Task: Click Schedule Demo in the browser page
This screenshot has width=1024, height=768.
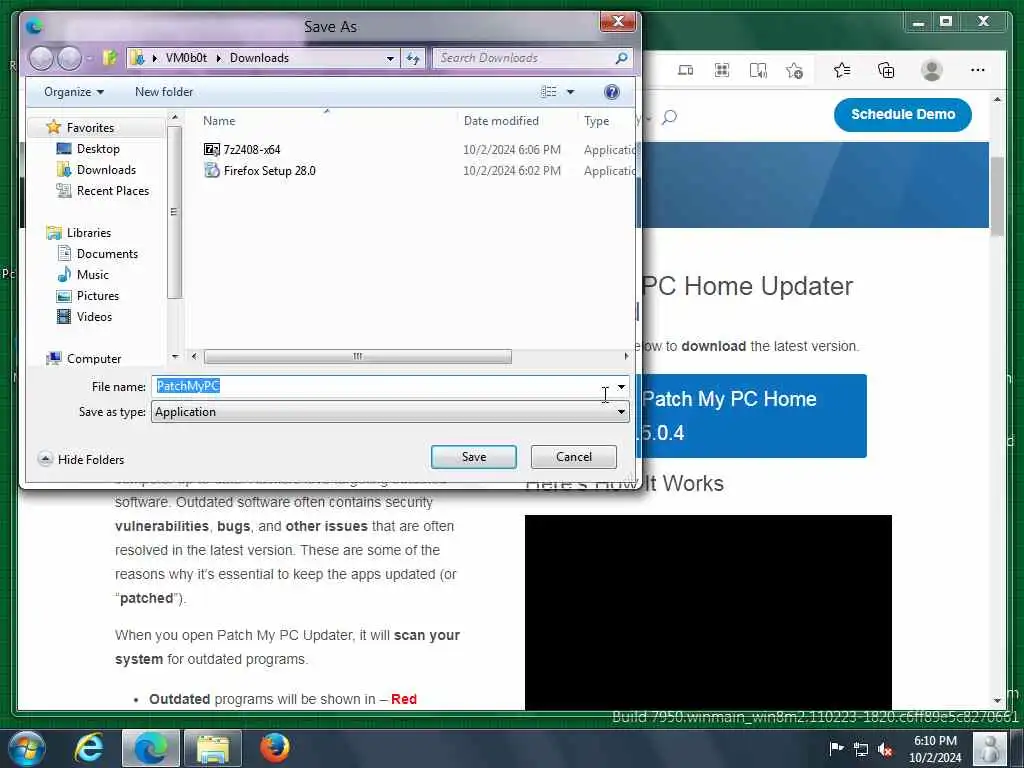Action: (903, 114)
